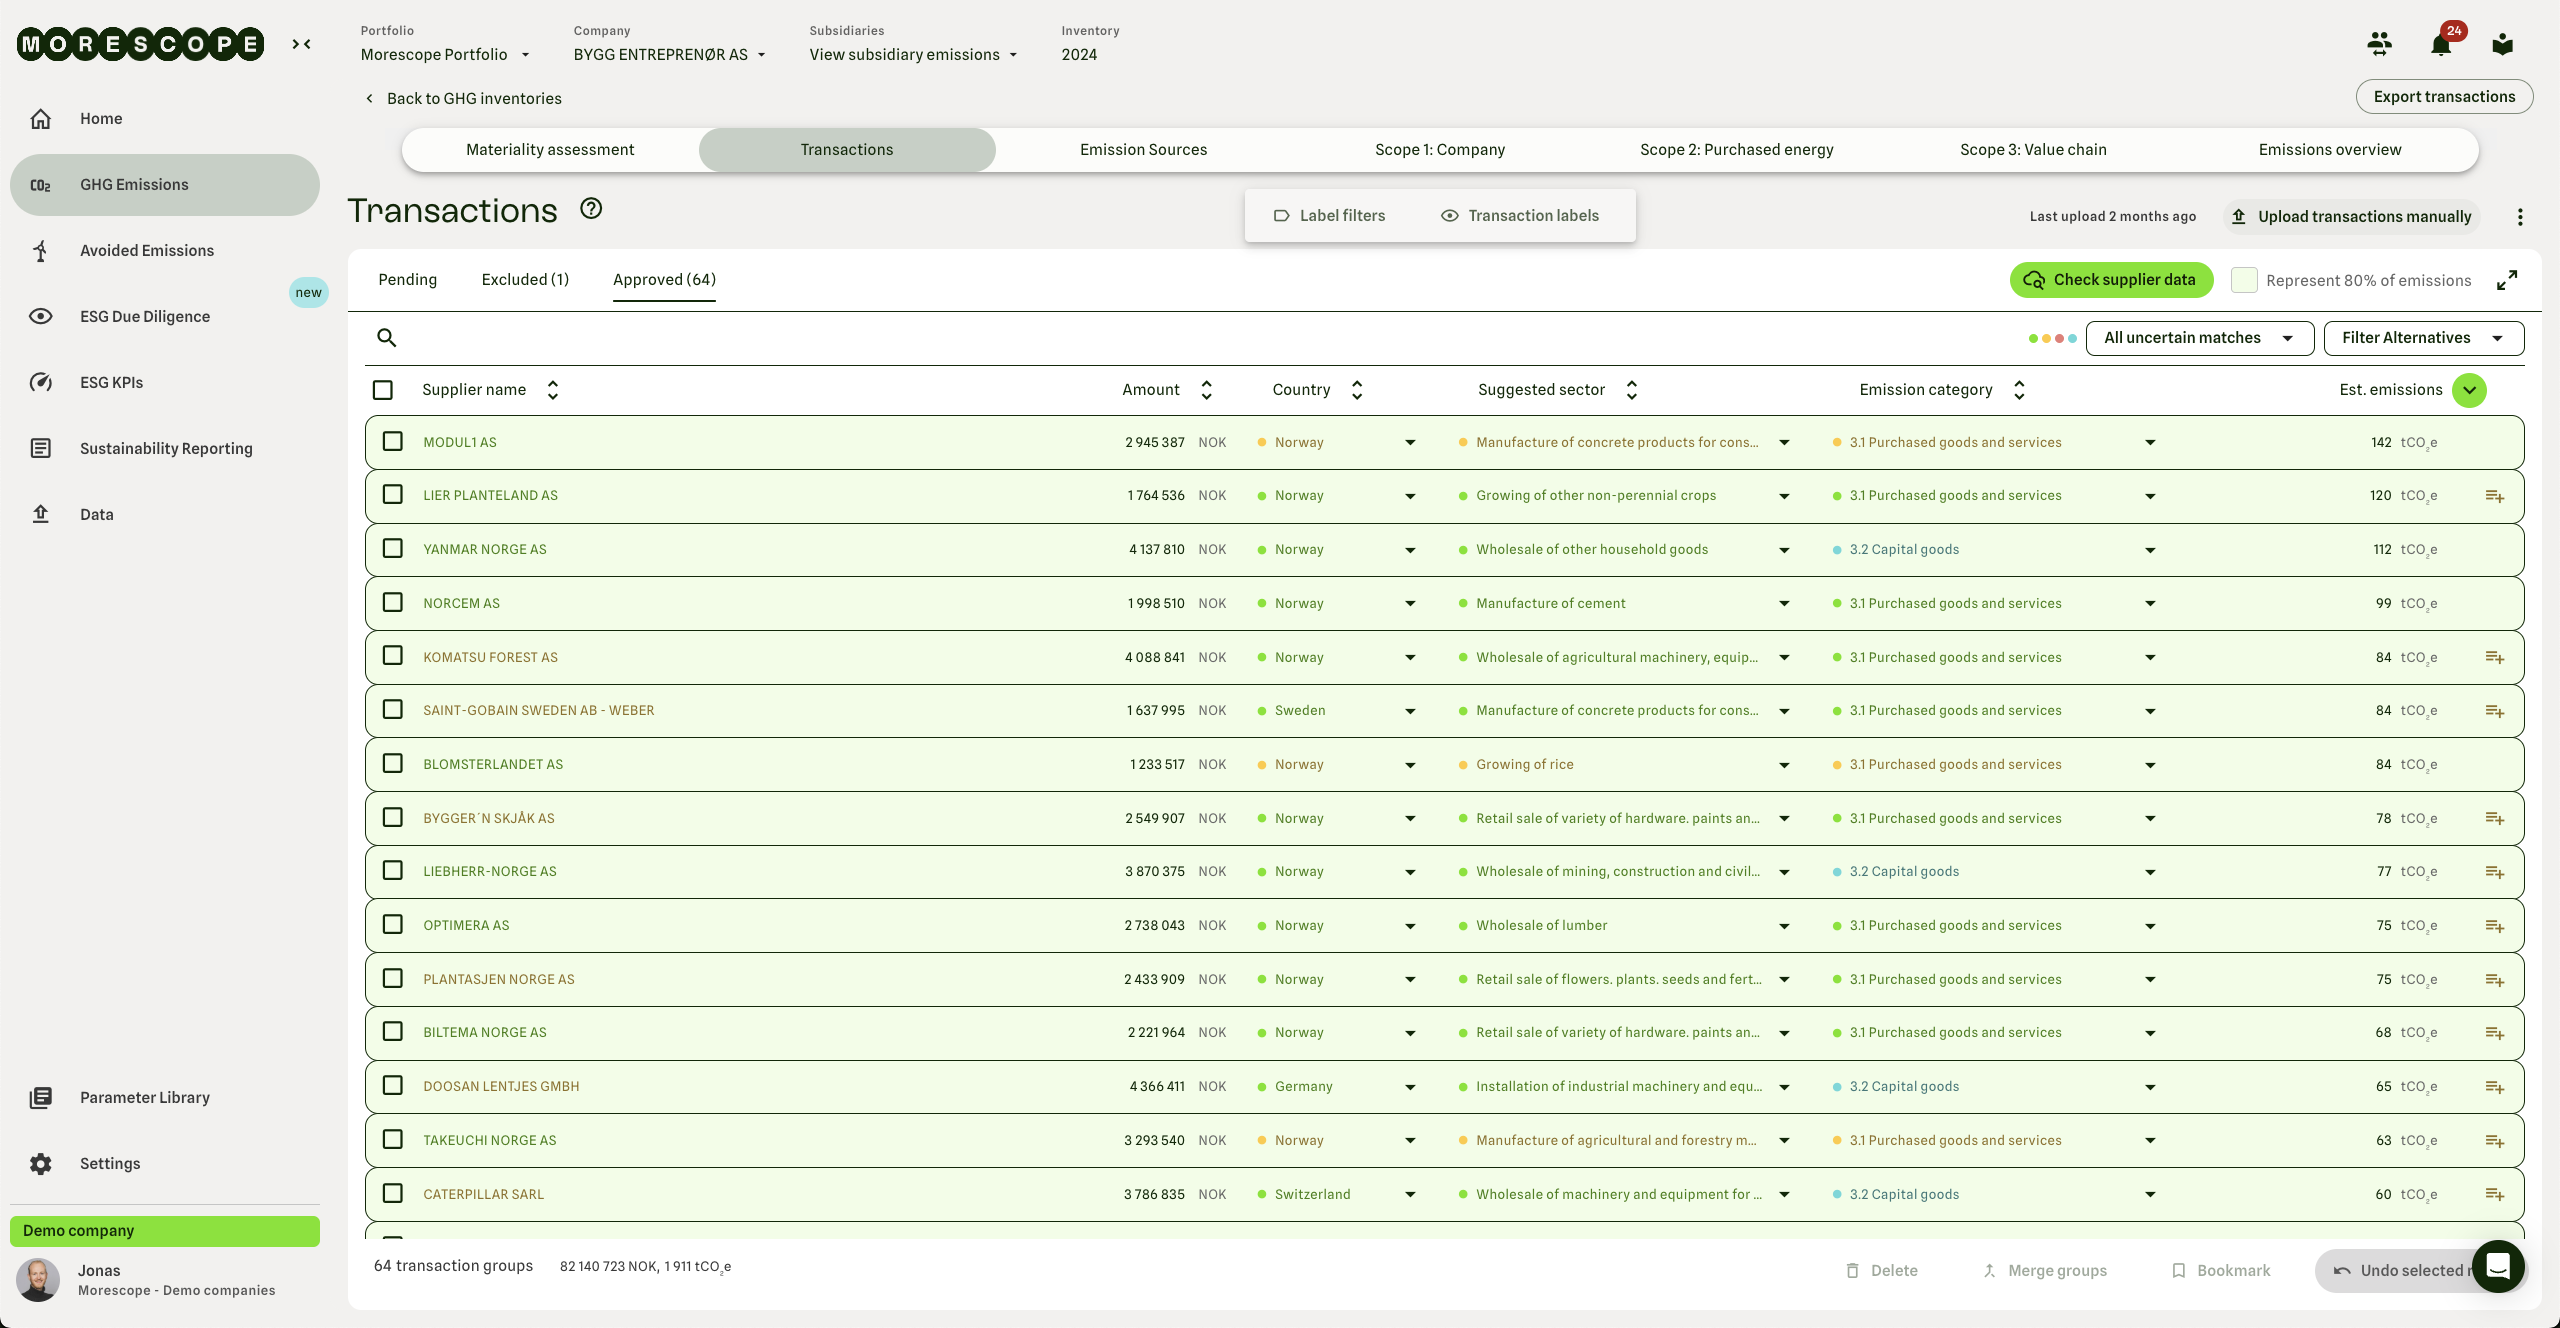Sort by Amount column
Image resolution: width=2560 pixels, height=1328 pixels.
coord(1206,390)
